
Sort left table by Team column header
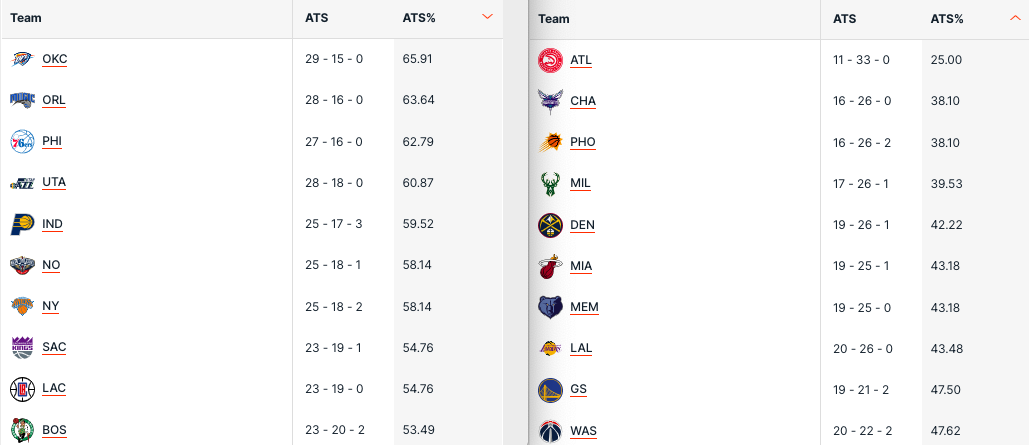point(25,18)
